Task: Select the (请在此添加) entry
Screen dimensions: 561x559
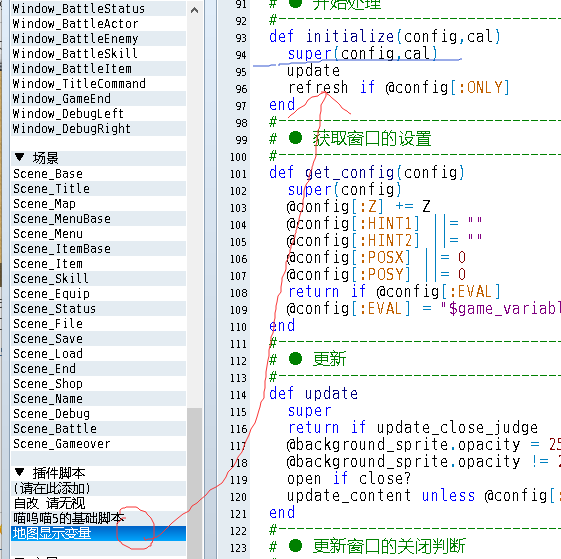Action: click(x=99, y=488)
